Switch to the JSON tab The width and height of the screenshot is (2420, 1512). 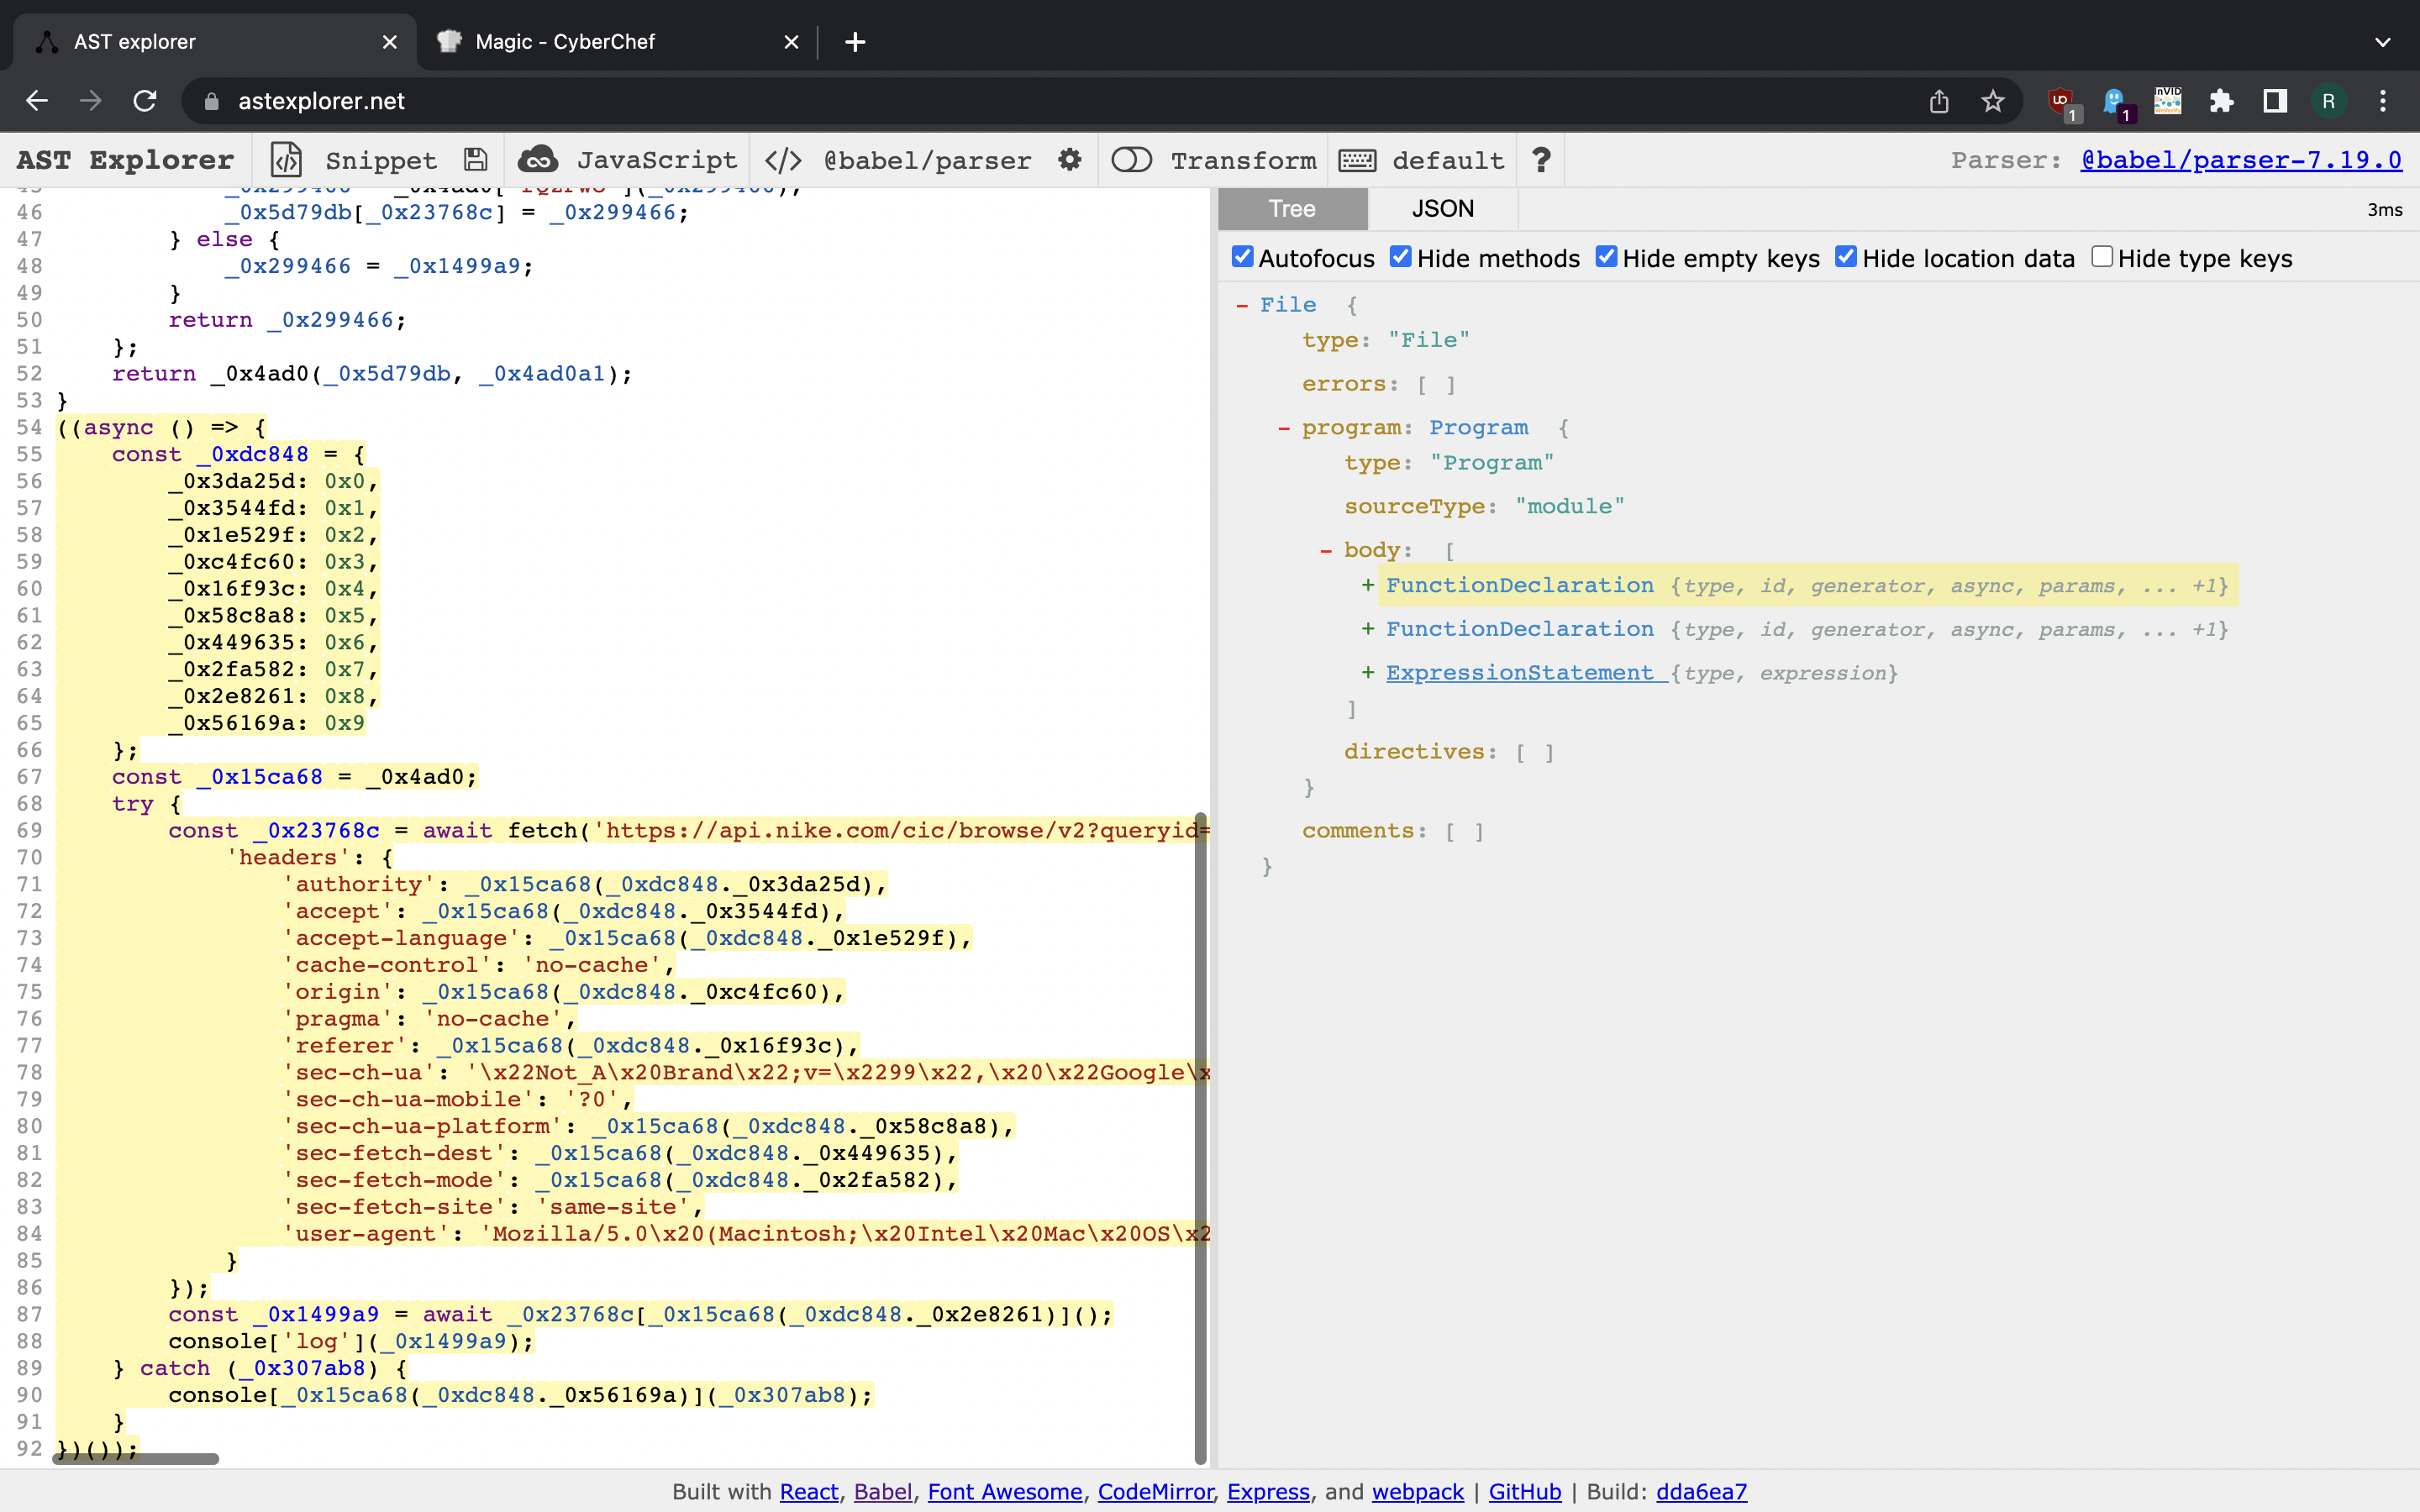1443,209
